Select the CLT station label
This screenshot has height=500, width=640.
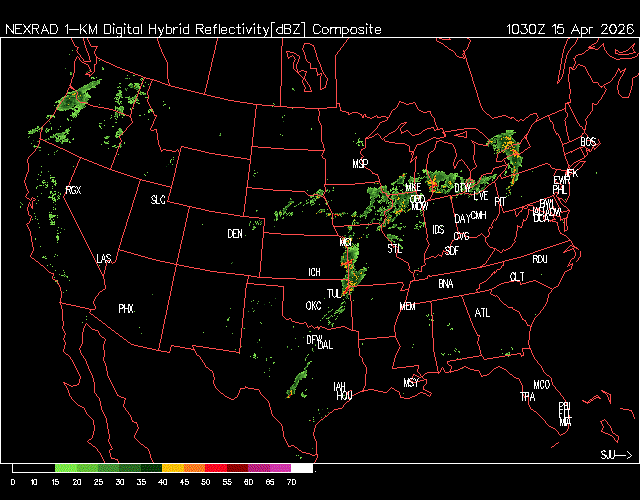pyautogui.click(x=517, y=276)
